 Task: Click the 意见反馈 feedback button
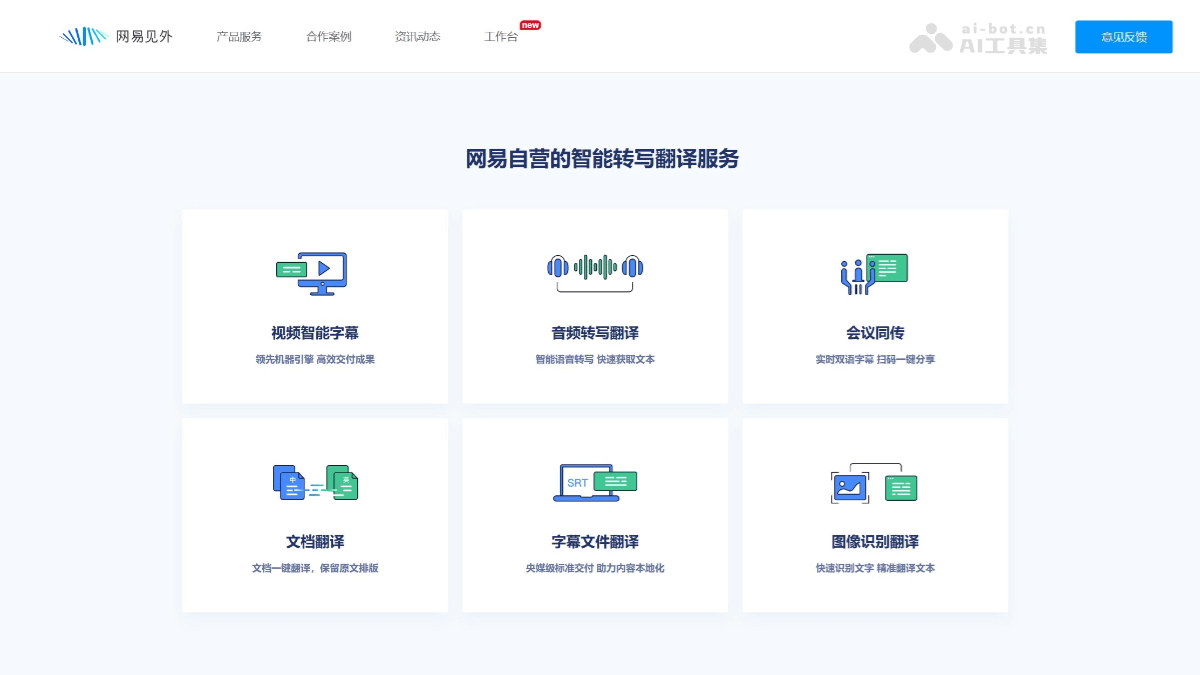(1124, 36)
